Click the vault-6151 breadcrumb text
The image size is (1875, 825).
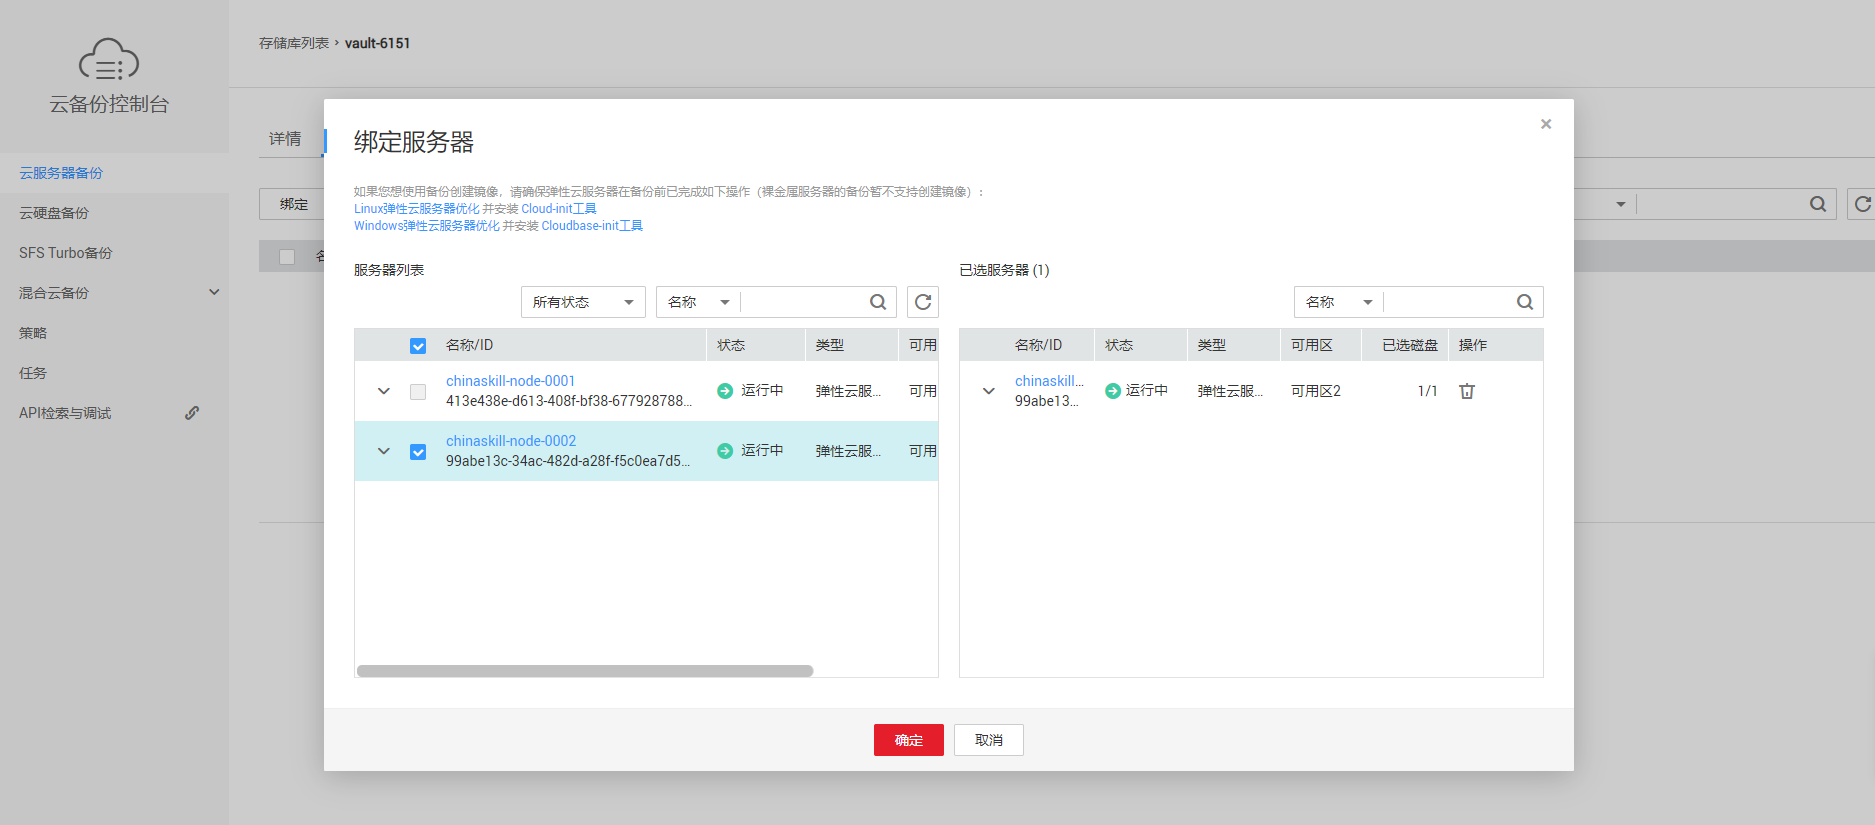point(378,43)
